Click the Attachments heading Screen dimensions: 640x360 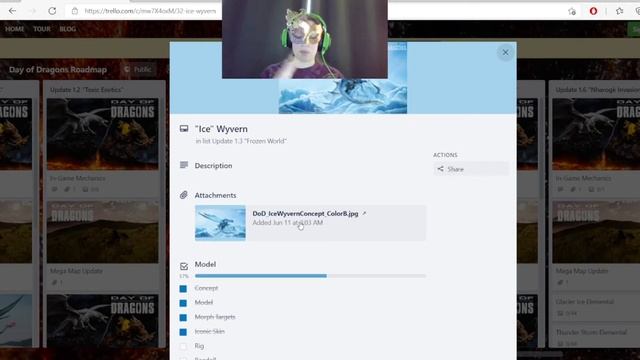pyautogui.click(x=215, y=196)
